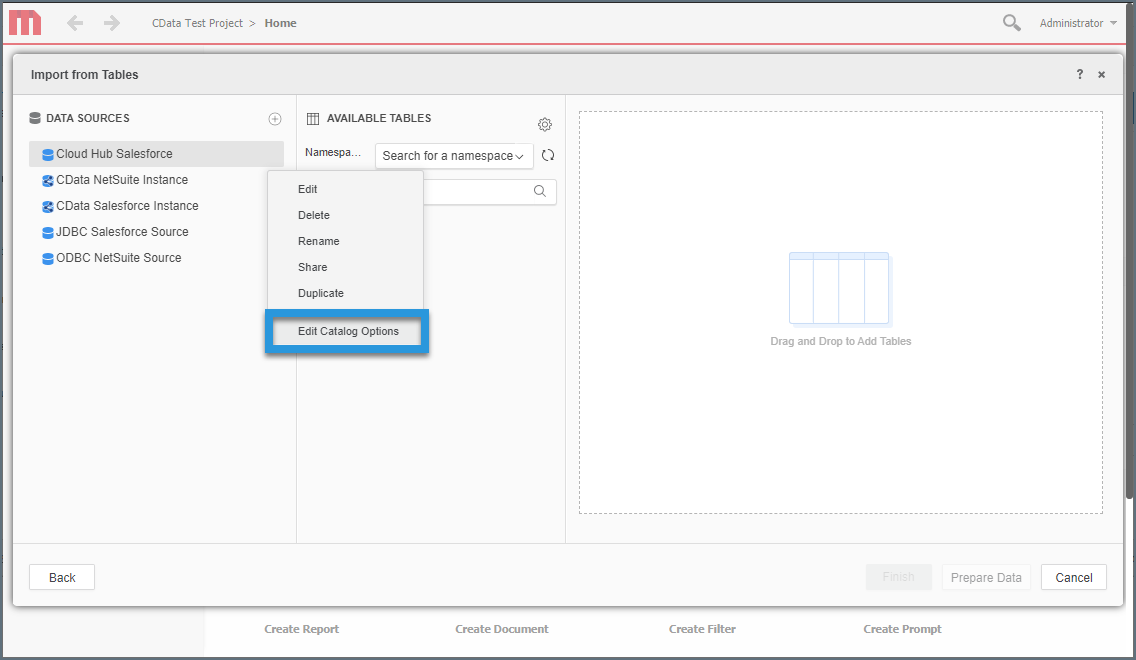Viewport: 1136px width, 660px height.
Task: Open the Search for a namespace dropdown
Action: point(453,156)
